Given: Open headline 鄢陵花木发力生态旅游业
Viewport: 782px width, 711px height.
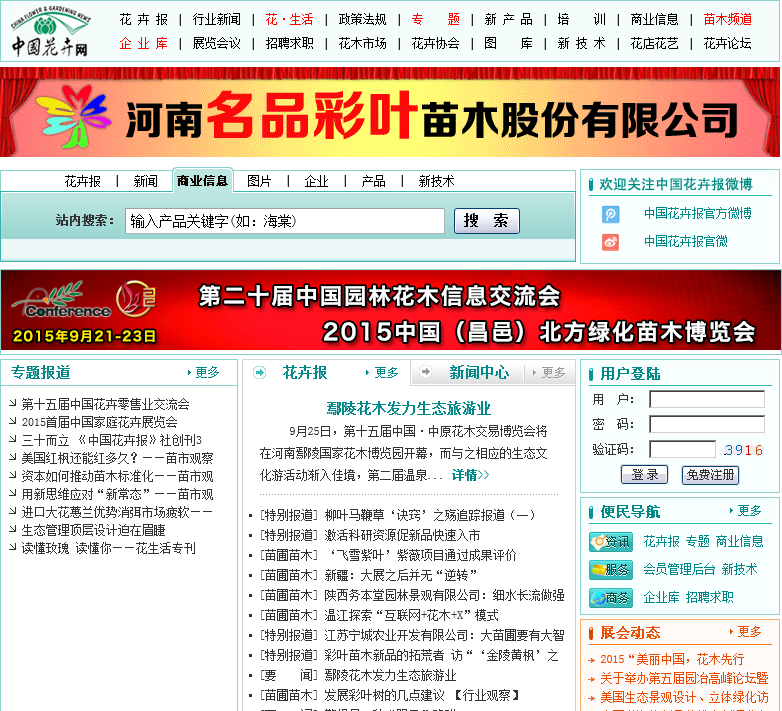Looking at the screenshot, I should (408, 408).
